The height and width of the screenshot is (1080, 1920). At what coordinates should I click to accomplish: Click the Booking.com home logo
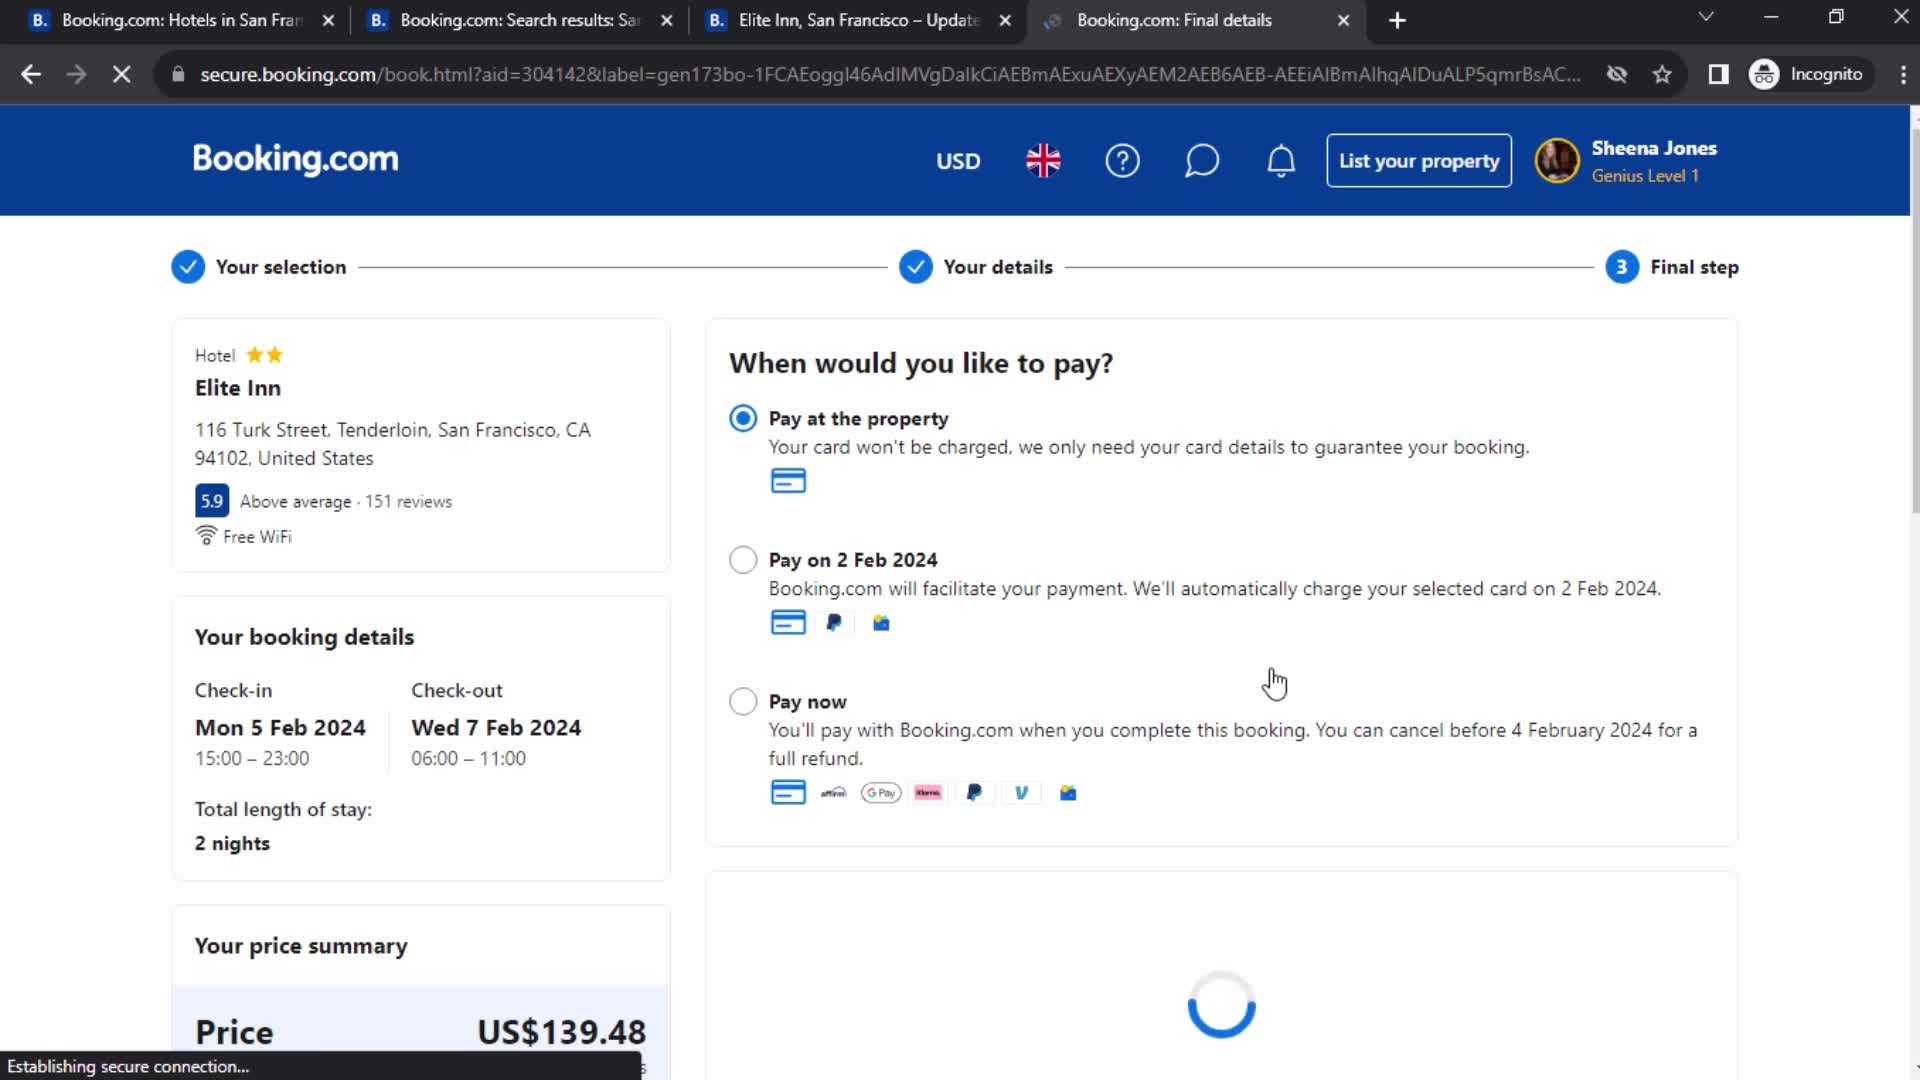pos(295,160)
